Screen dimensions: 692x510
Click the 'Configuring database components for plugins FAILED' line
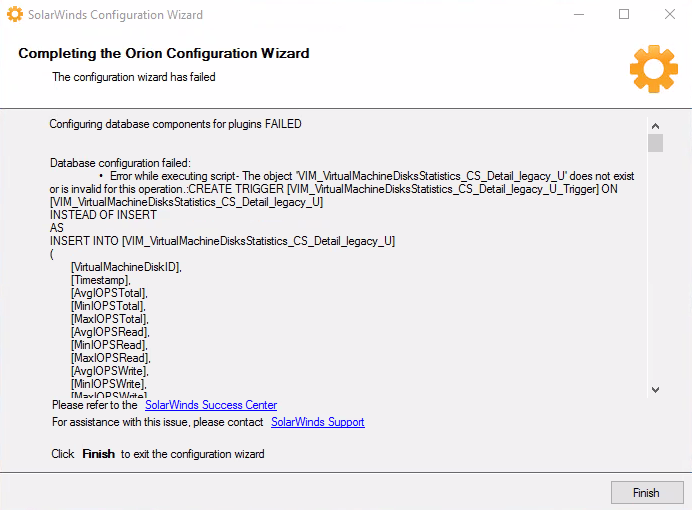coord(175,124)
